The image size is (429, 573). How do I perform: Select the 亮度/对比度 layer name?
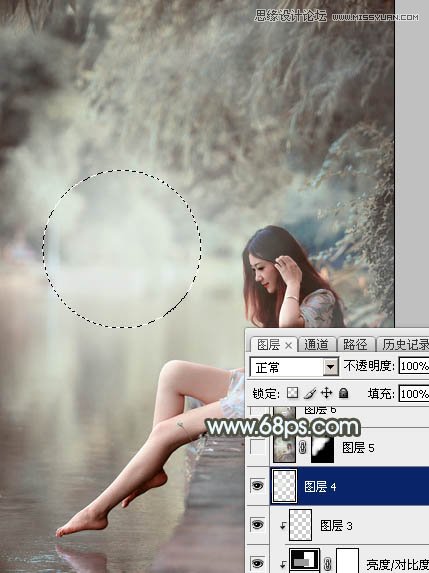click(x=398, y=565)
